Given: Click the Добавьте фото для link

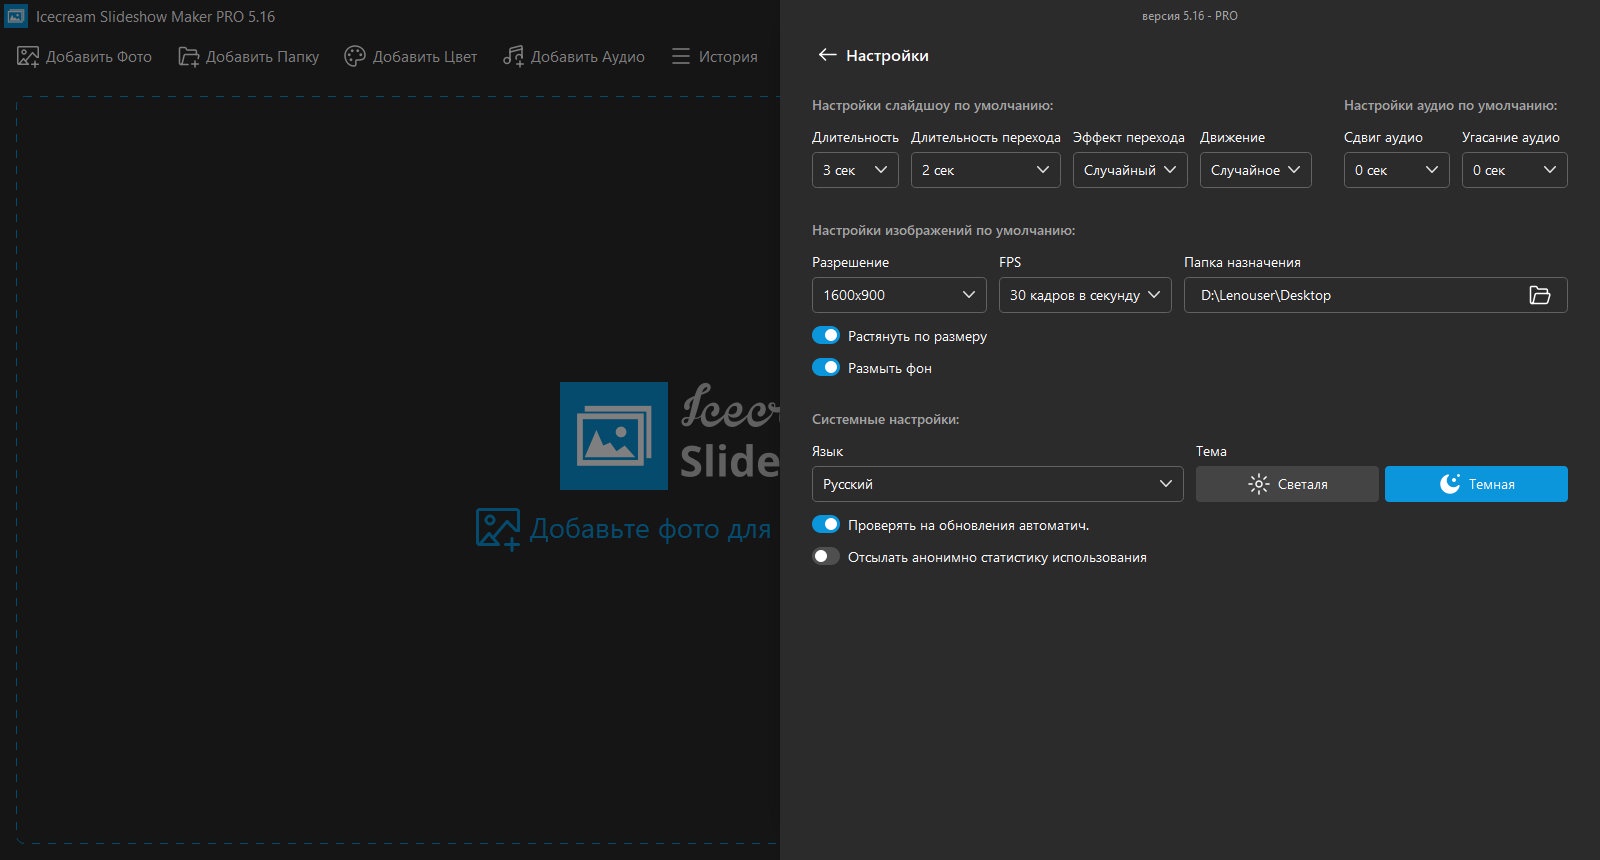Looking at the screenshot, I should (x=650, y=529).
